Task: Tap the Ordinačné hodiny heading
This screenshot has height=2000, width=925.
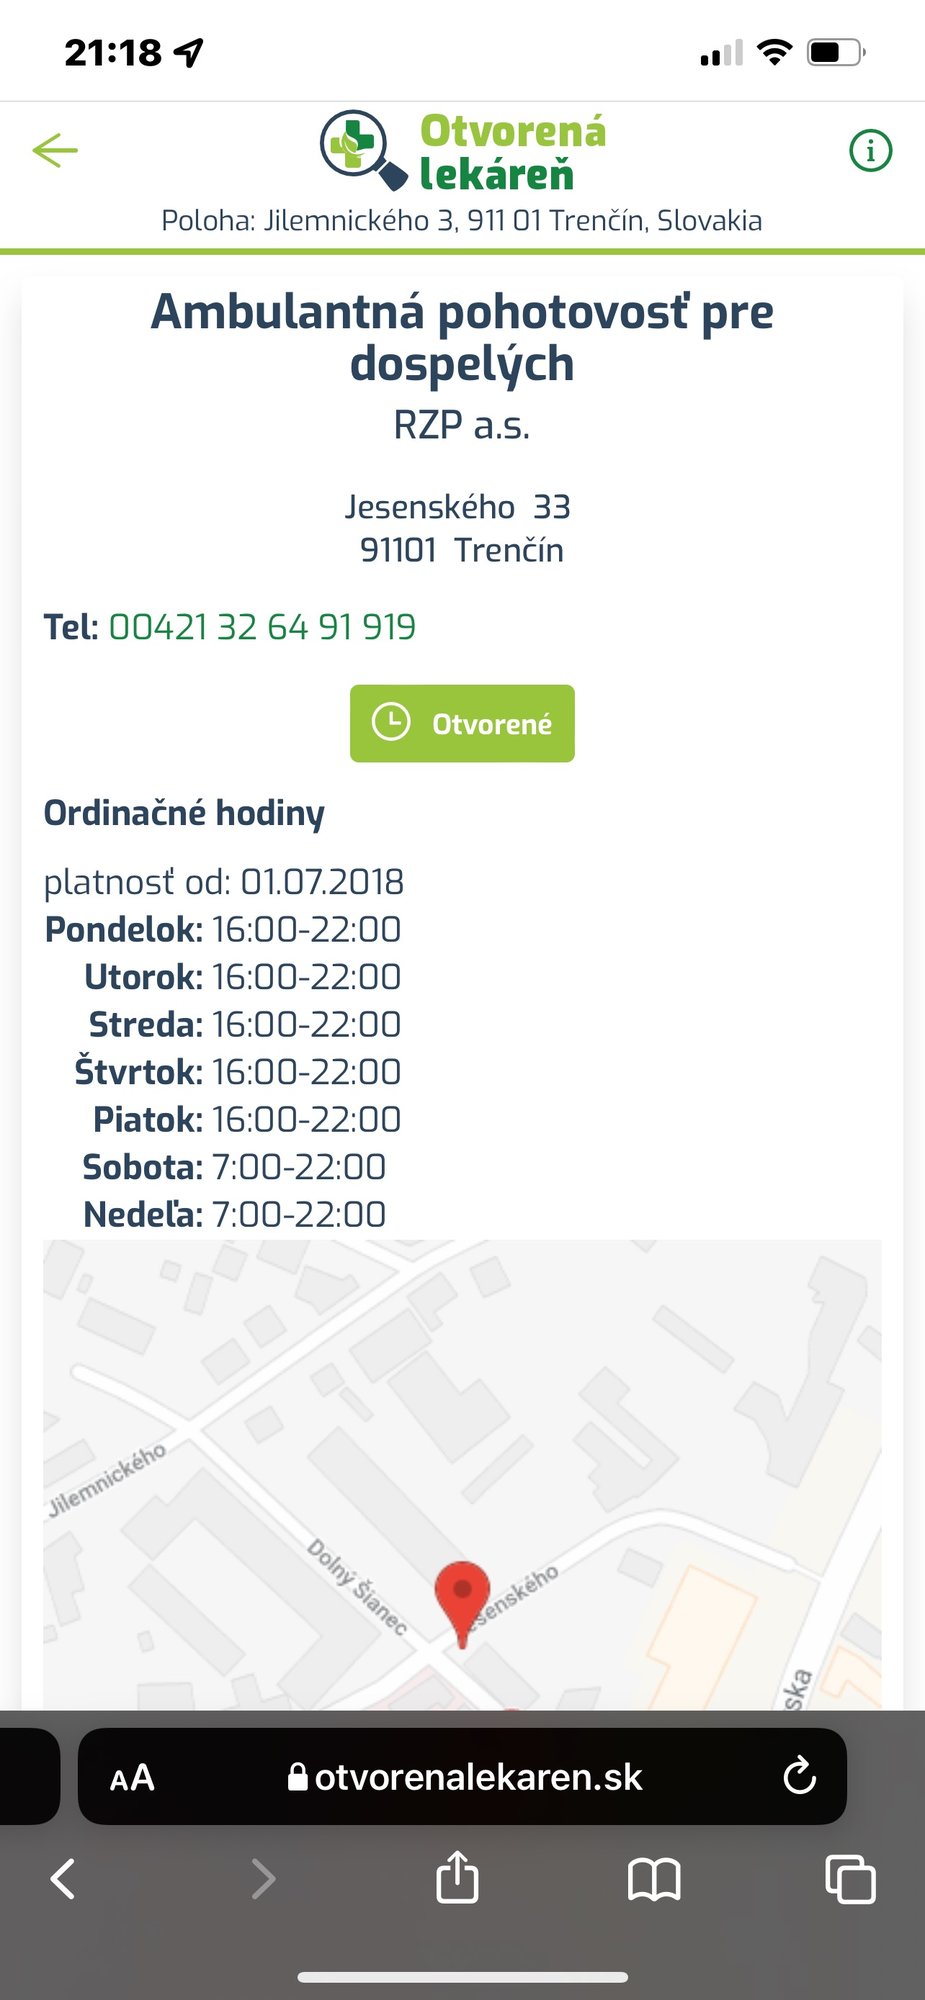Action: 184,813
